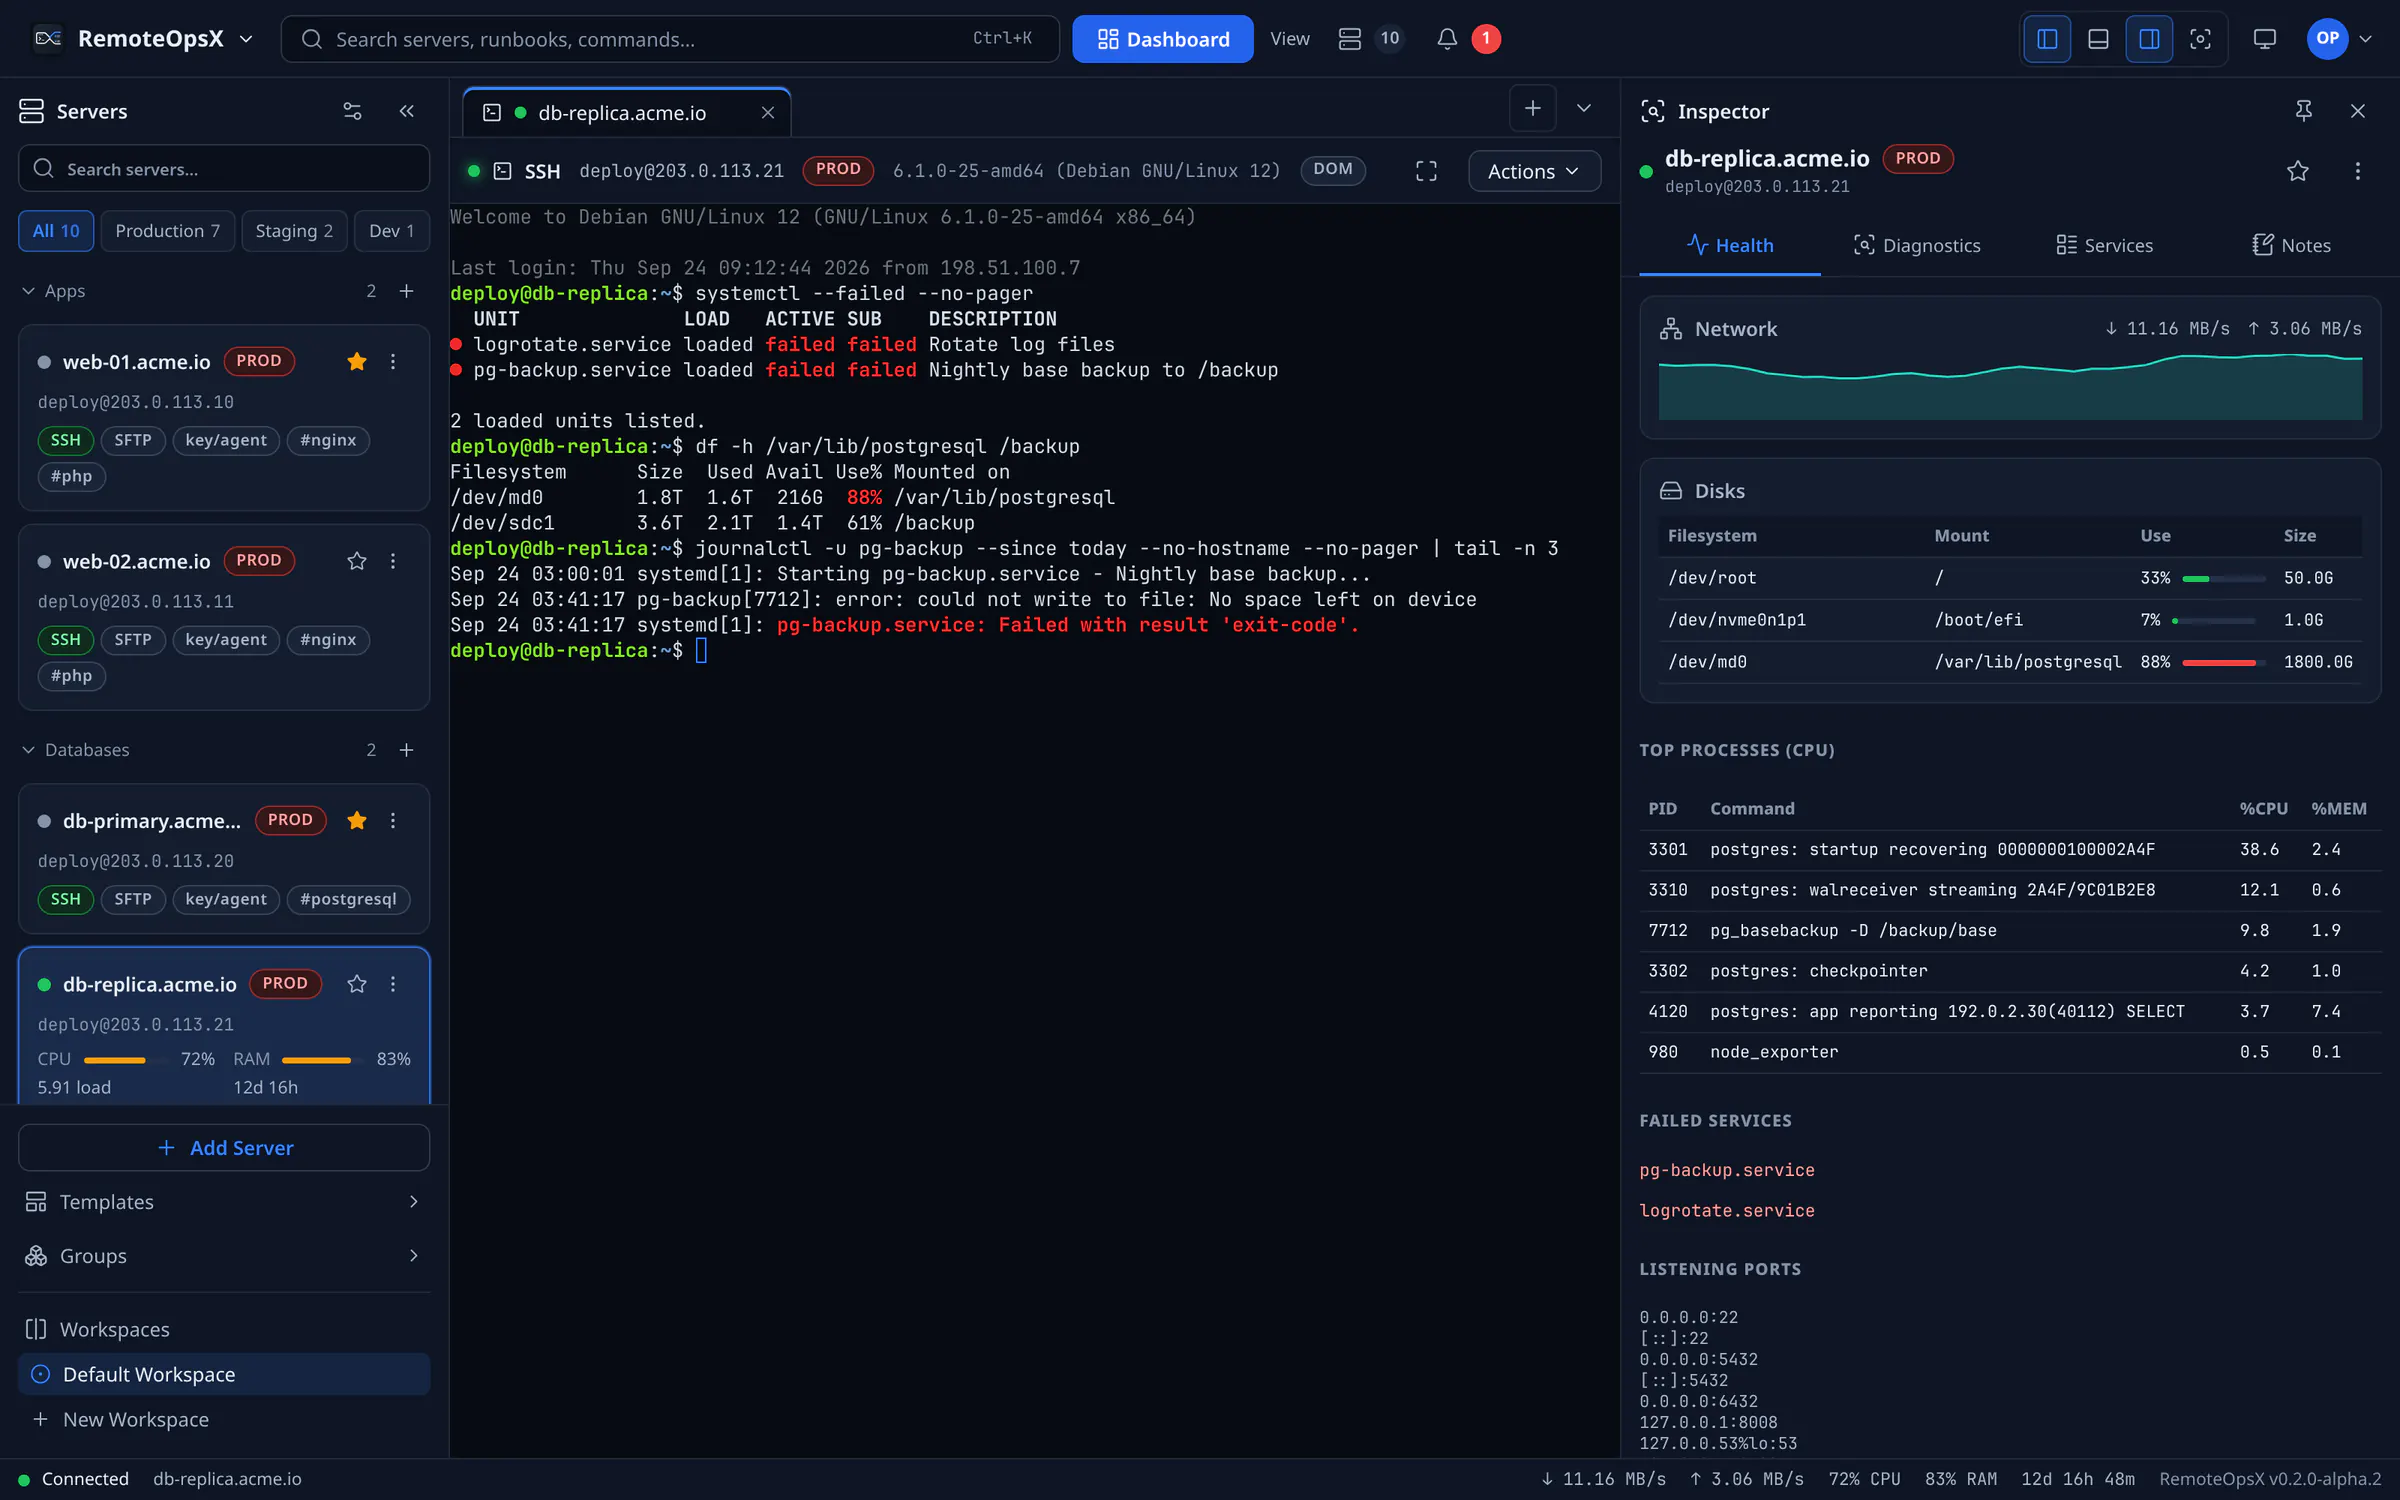This screenshot has height=1500, width=2400.
Task: Star db-replica.acme.io in server list
Action: tap(356, 984)
